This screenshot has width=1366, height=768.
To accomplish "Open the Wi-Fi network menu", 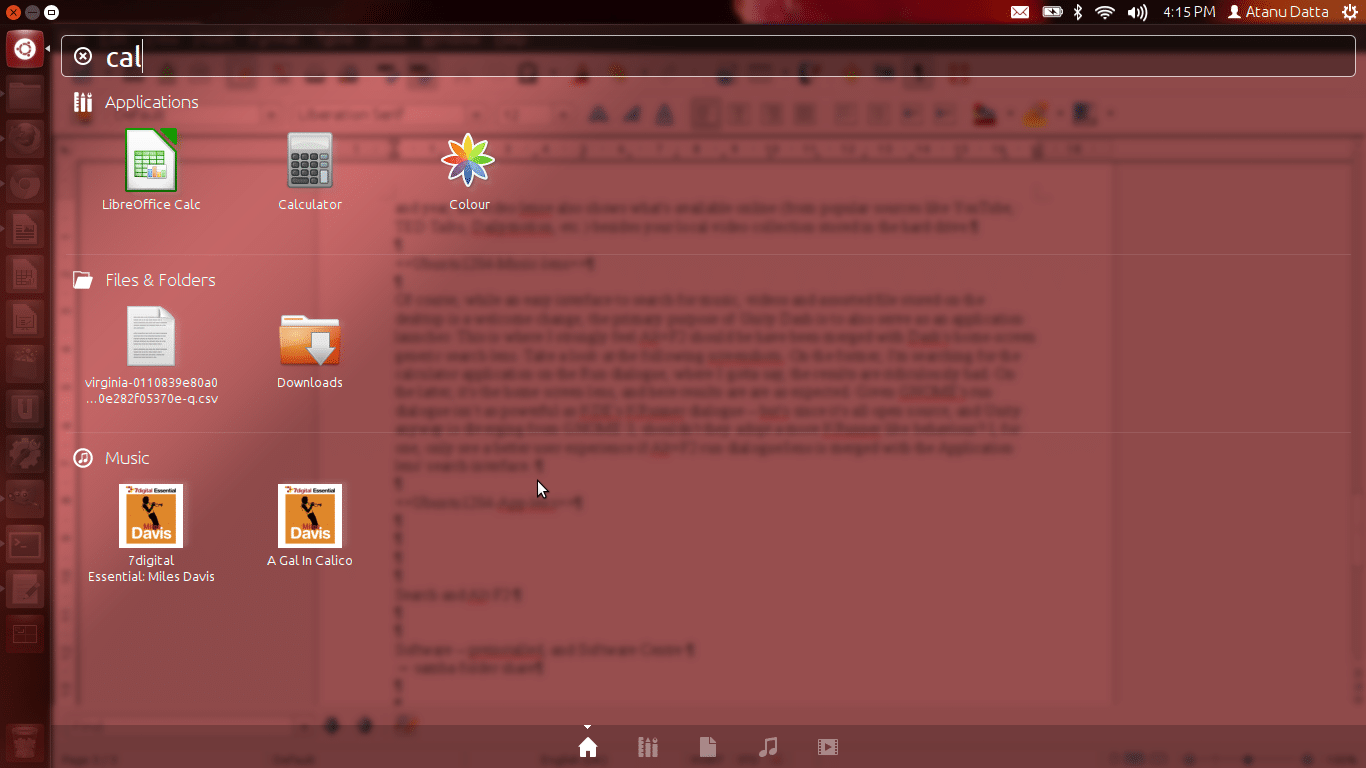I will pyautogui.click(x=1105, y=12).
